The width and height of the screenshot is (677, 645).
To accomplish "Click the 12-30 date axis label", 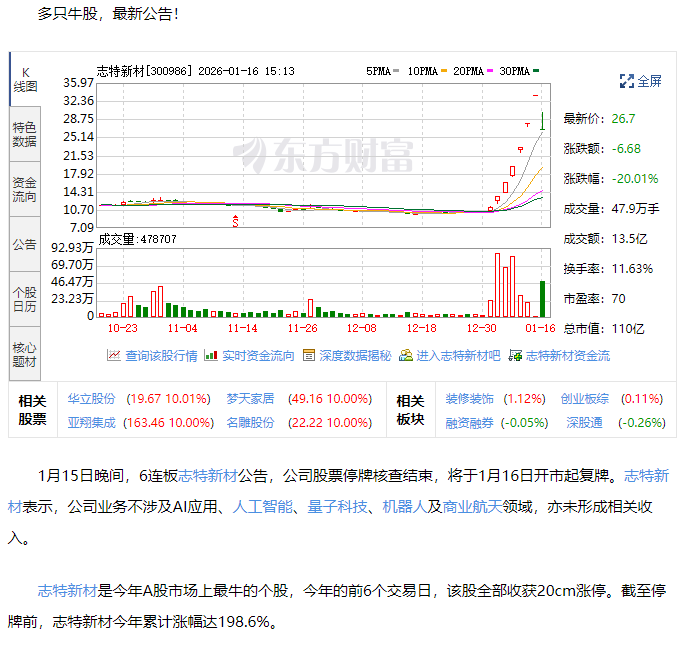I will (481, 329).
